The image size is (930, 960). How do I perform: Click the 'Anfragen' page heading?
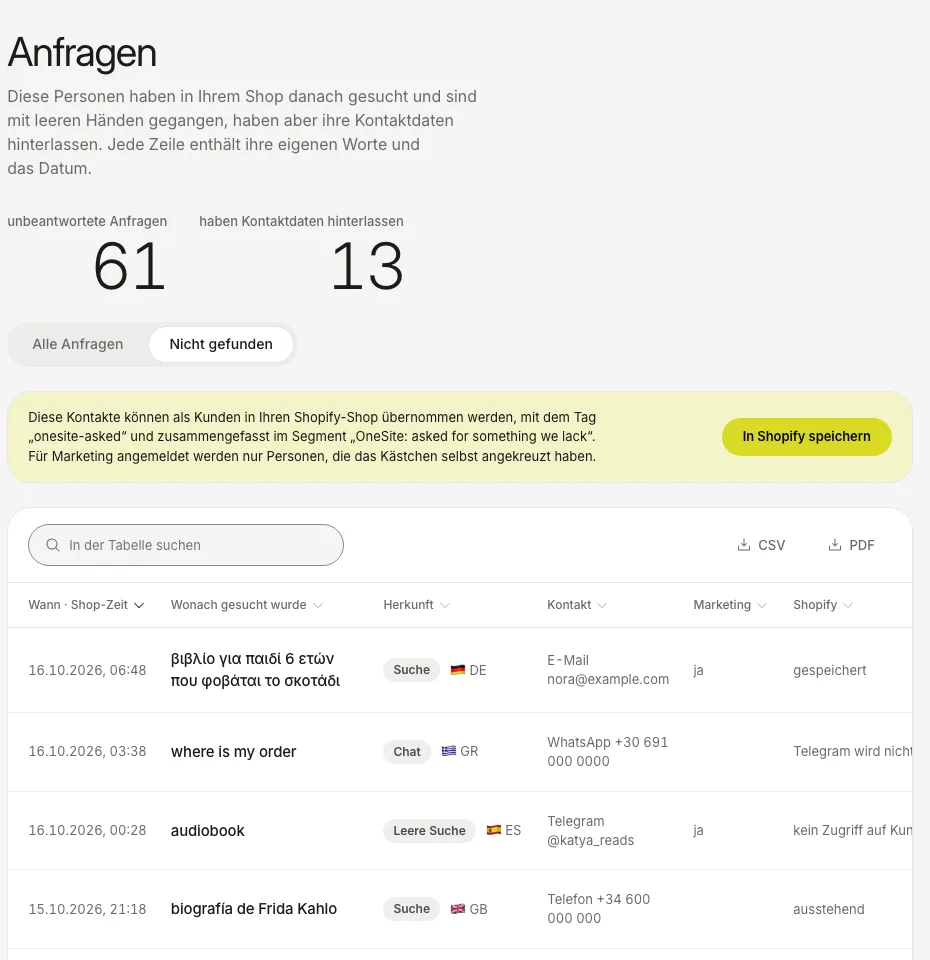point(82,53)
